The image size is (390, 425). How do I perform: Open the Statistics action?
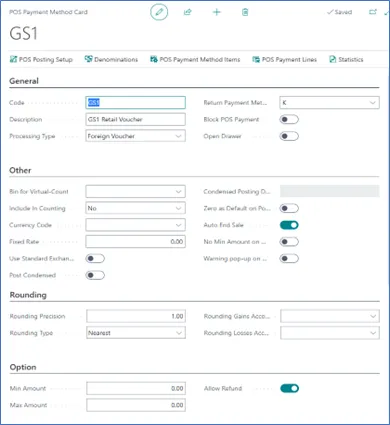click(x=346, y=60)
